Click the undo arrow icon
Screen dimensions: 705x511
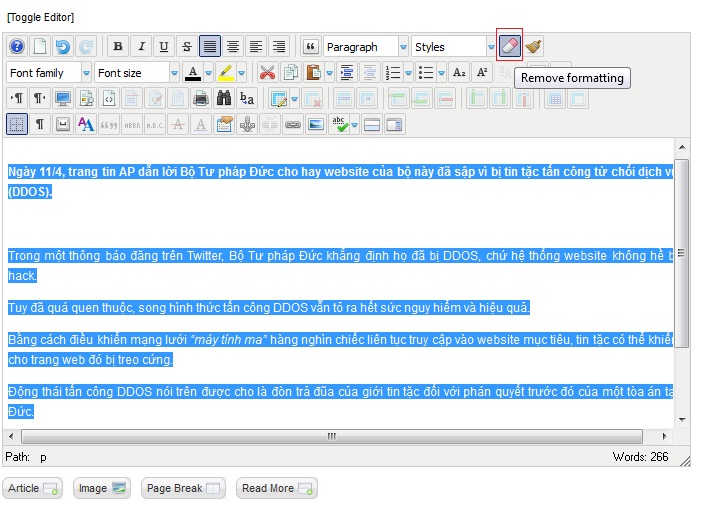click(63, 46)
